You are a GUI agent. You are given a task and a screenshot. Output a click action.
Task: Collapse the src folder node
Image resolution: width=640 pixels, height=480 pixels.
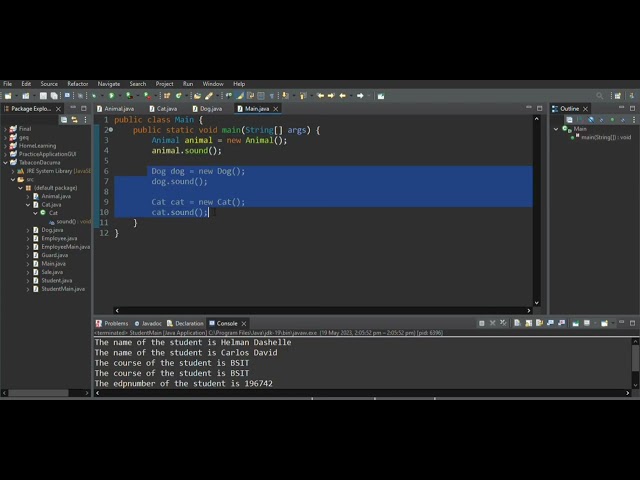13,179
